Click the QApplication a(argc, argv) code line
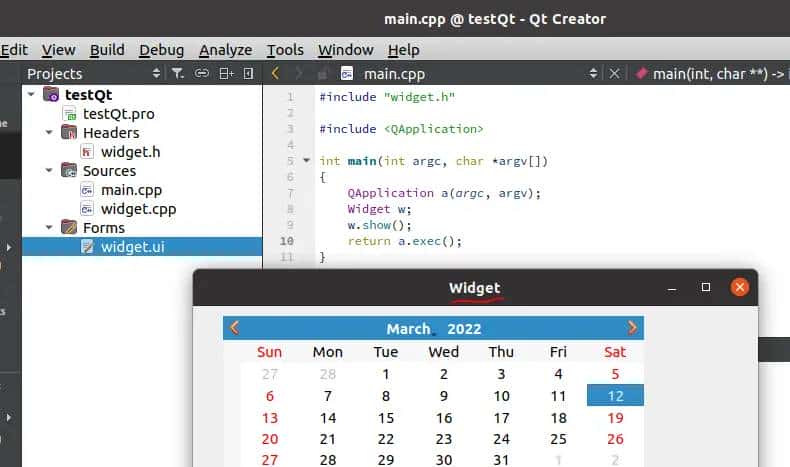The image size is (790, 467). pos(444,193)
